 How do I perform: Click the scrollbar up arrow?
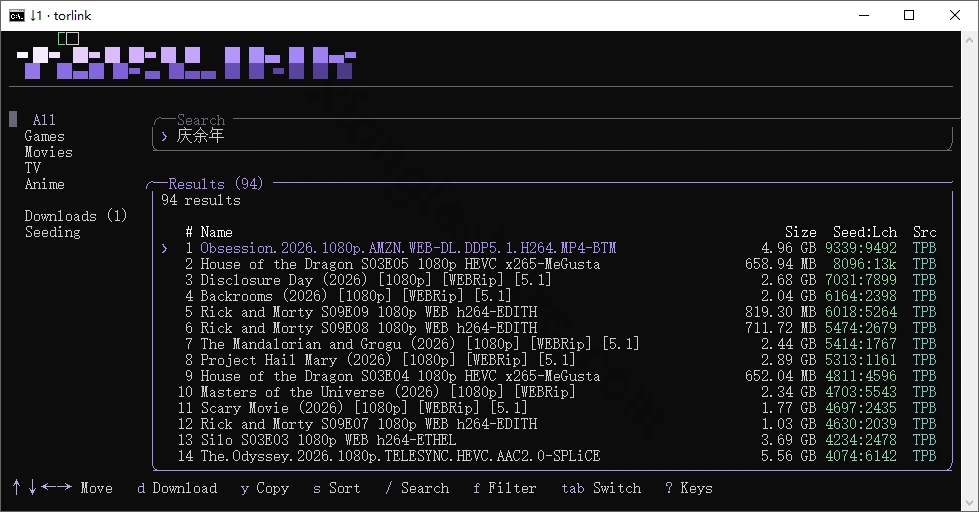click(x=970, y=39)
